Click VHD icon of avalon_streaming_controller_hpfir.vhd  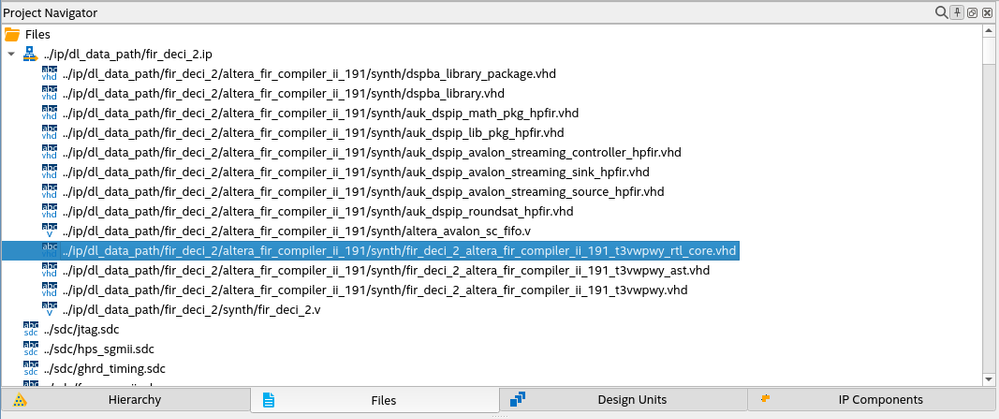click(x=49, y=152)
